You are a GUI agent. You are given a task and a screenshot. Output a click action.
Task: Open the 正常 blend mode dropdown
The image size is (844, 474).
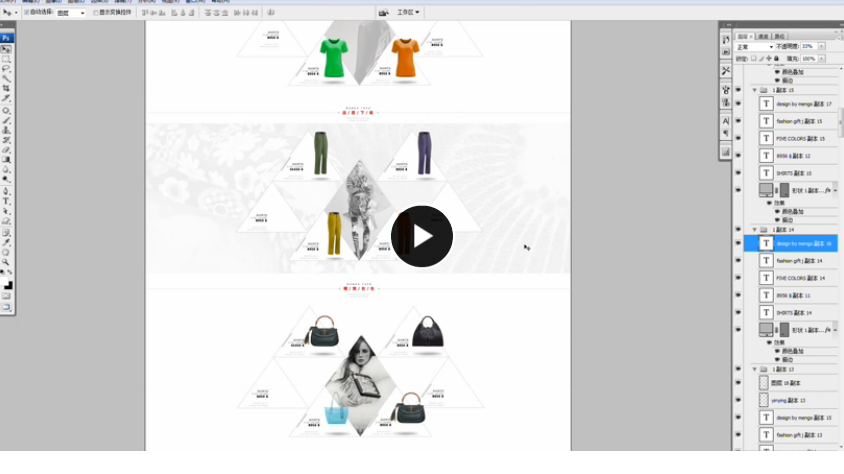pyautogui.click(x=755, y=47)
